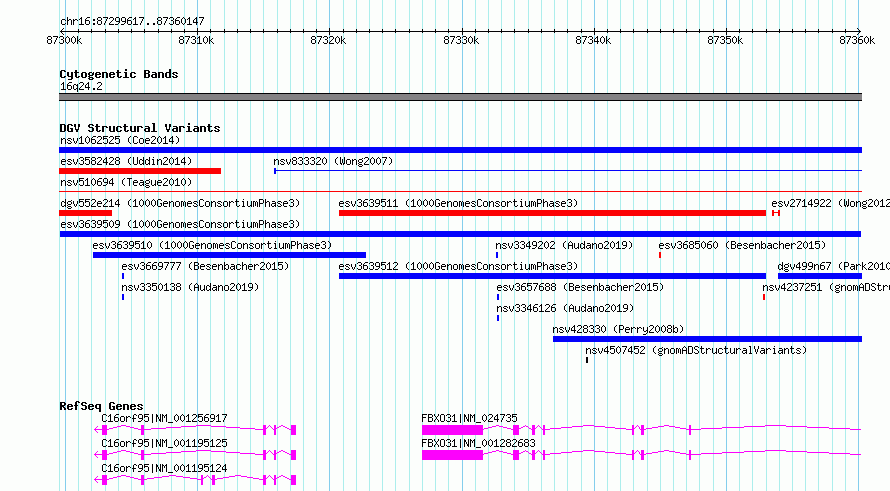Open FBXO31|NM_024735 gene label

tap(469, 418)
